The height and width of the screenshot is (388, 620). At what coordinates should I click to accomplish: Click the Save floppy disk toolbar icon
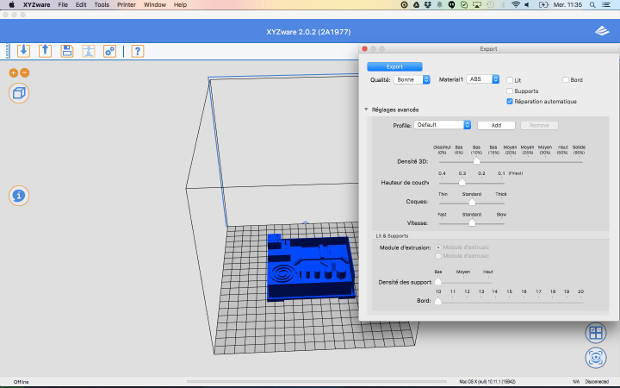(x=67, y=51)
